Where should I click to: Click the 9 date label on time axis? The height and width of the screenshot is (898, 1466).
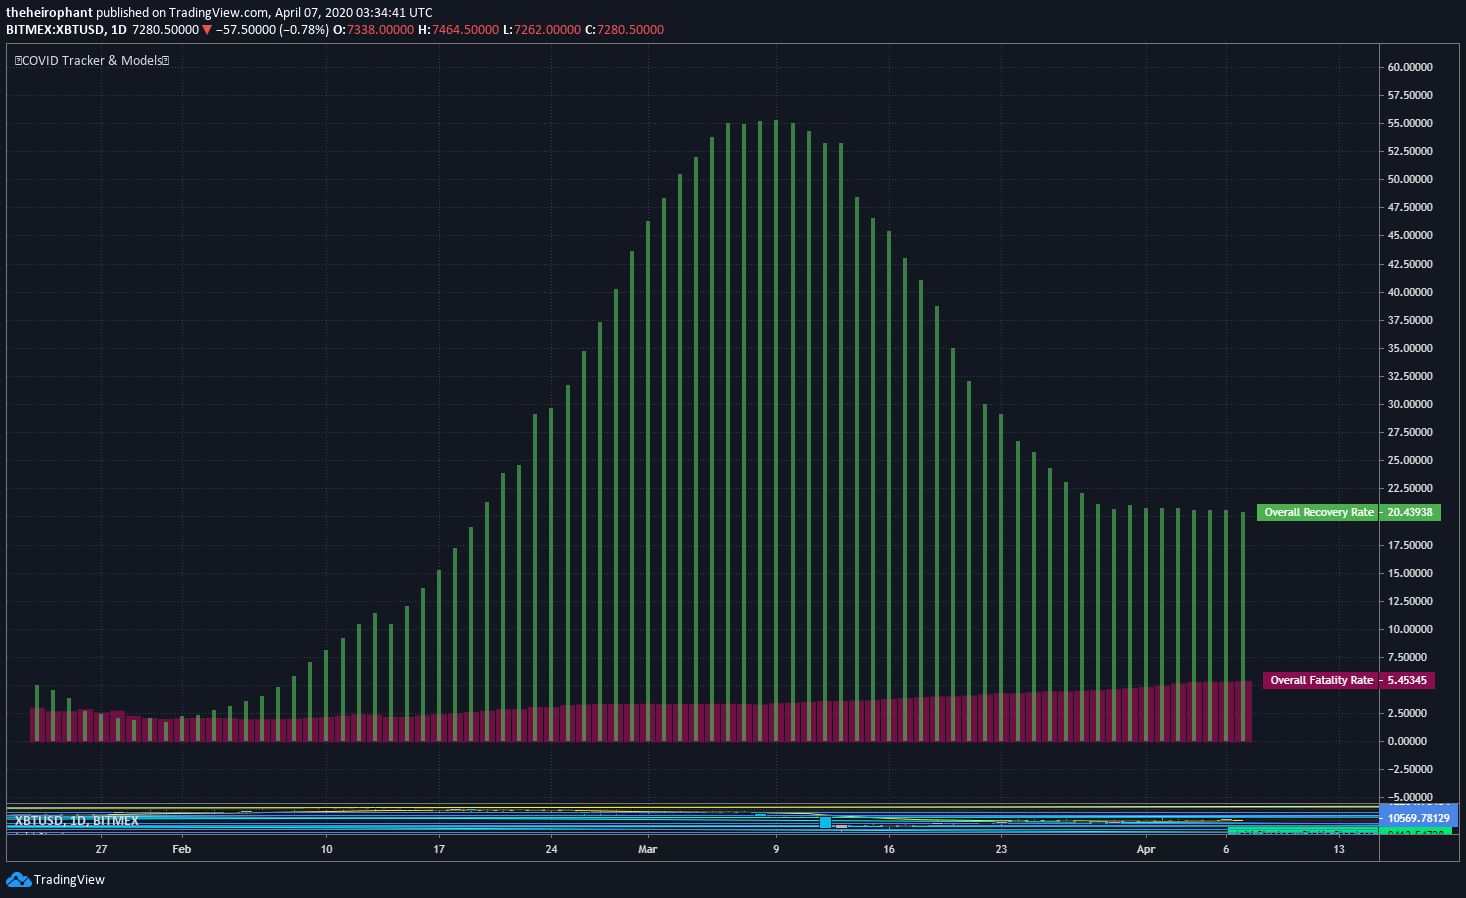(776, 849)
